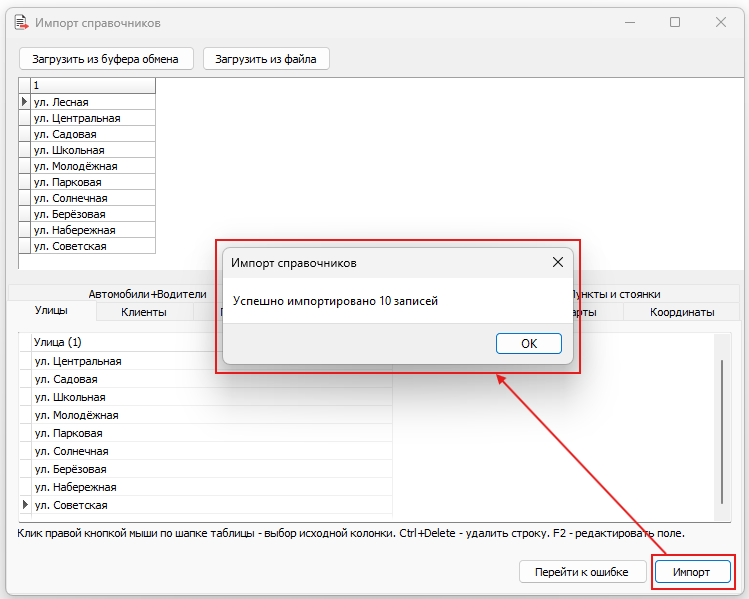Viewport: 749px width, 599px height.
Task: Select 'ул. Советская' in the source table
Action: 93,246
